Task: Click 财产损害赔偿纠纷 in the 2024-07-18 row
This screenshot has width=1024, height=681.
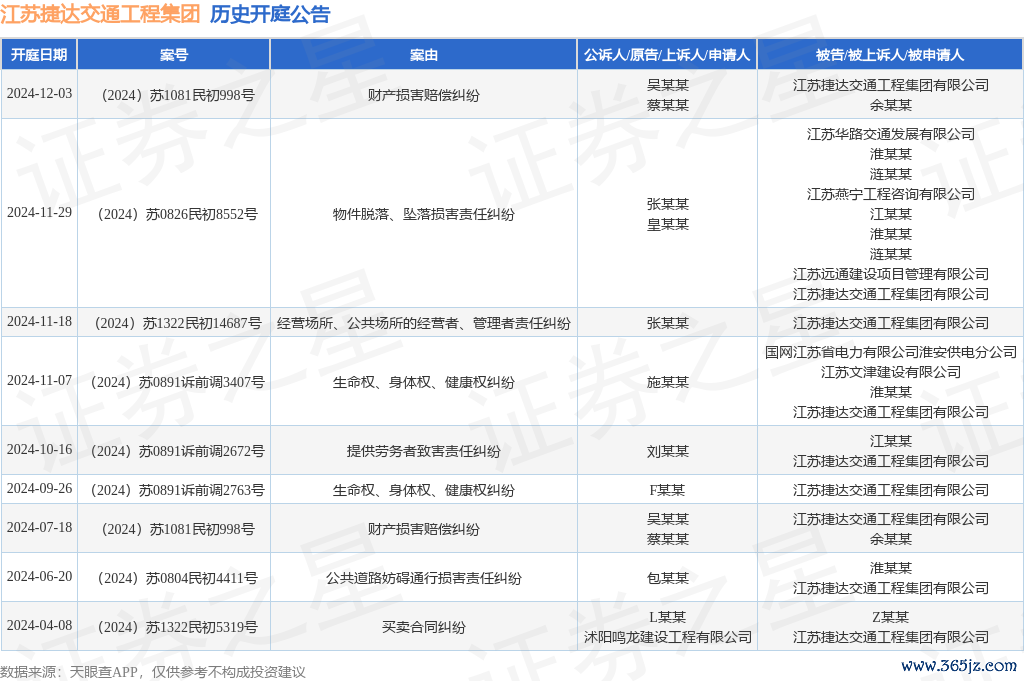Action: [424, 529]
